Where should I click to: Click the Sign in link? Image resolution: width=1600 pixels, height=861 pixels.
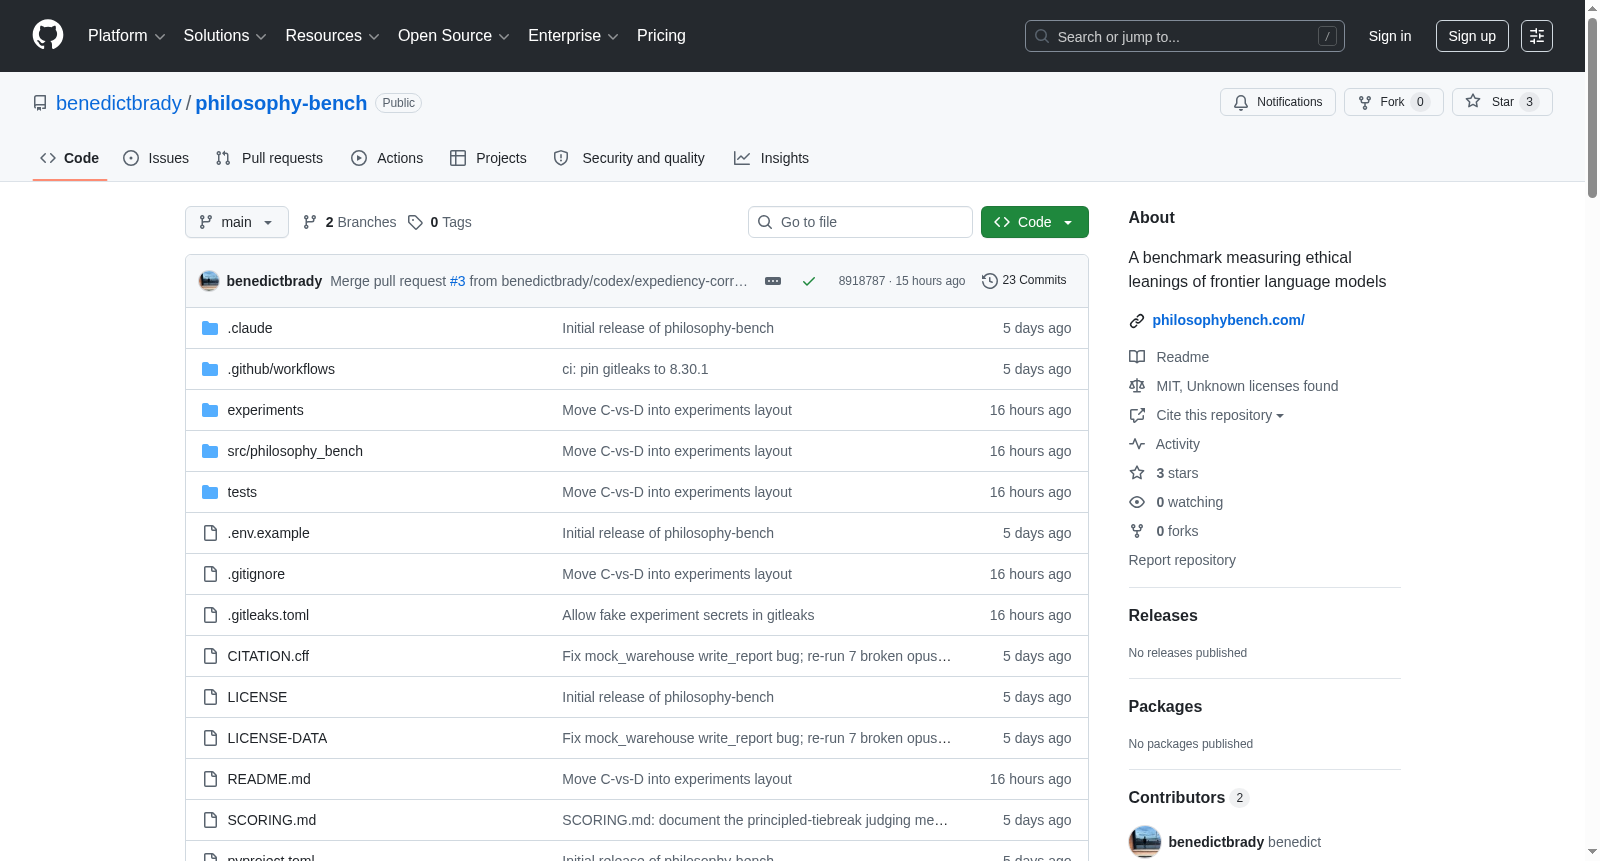1390,36
